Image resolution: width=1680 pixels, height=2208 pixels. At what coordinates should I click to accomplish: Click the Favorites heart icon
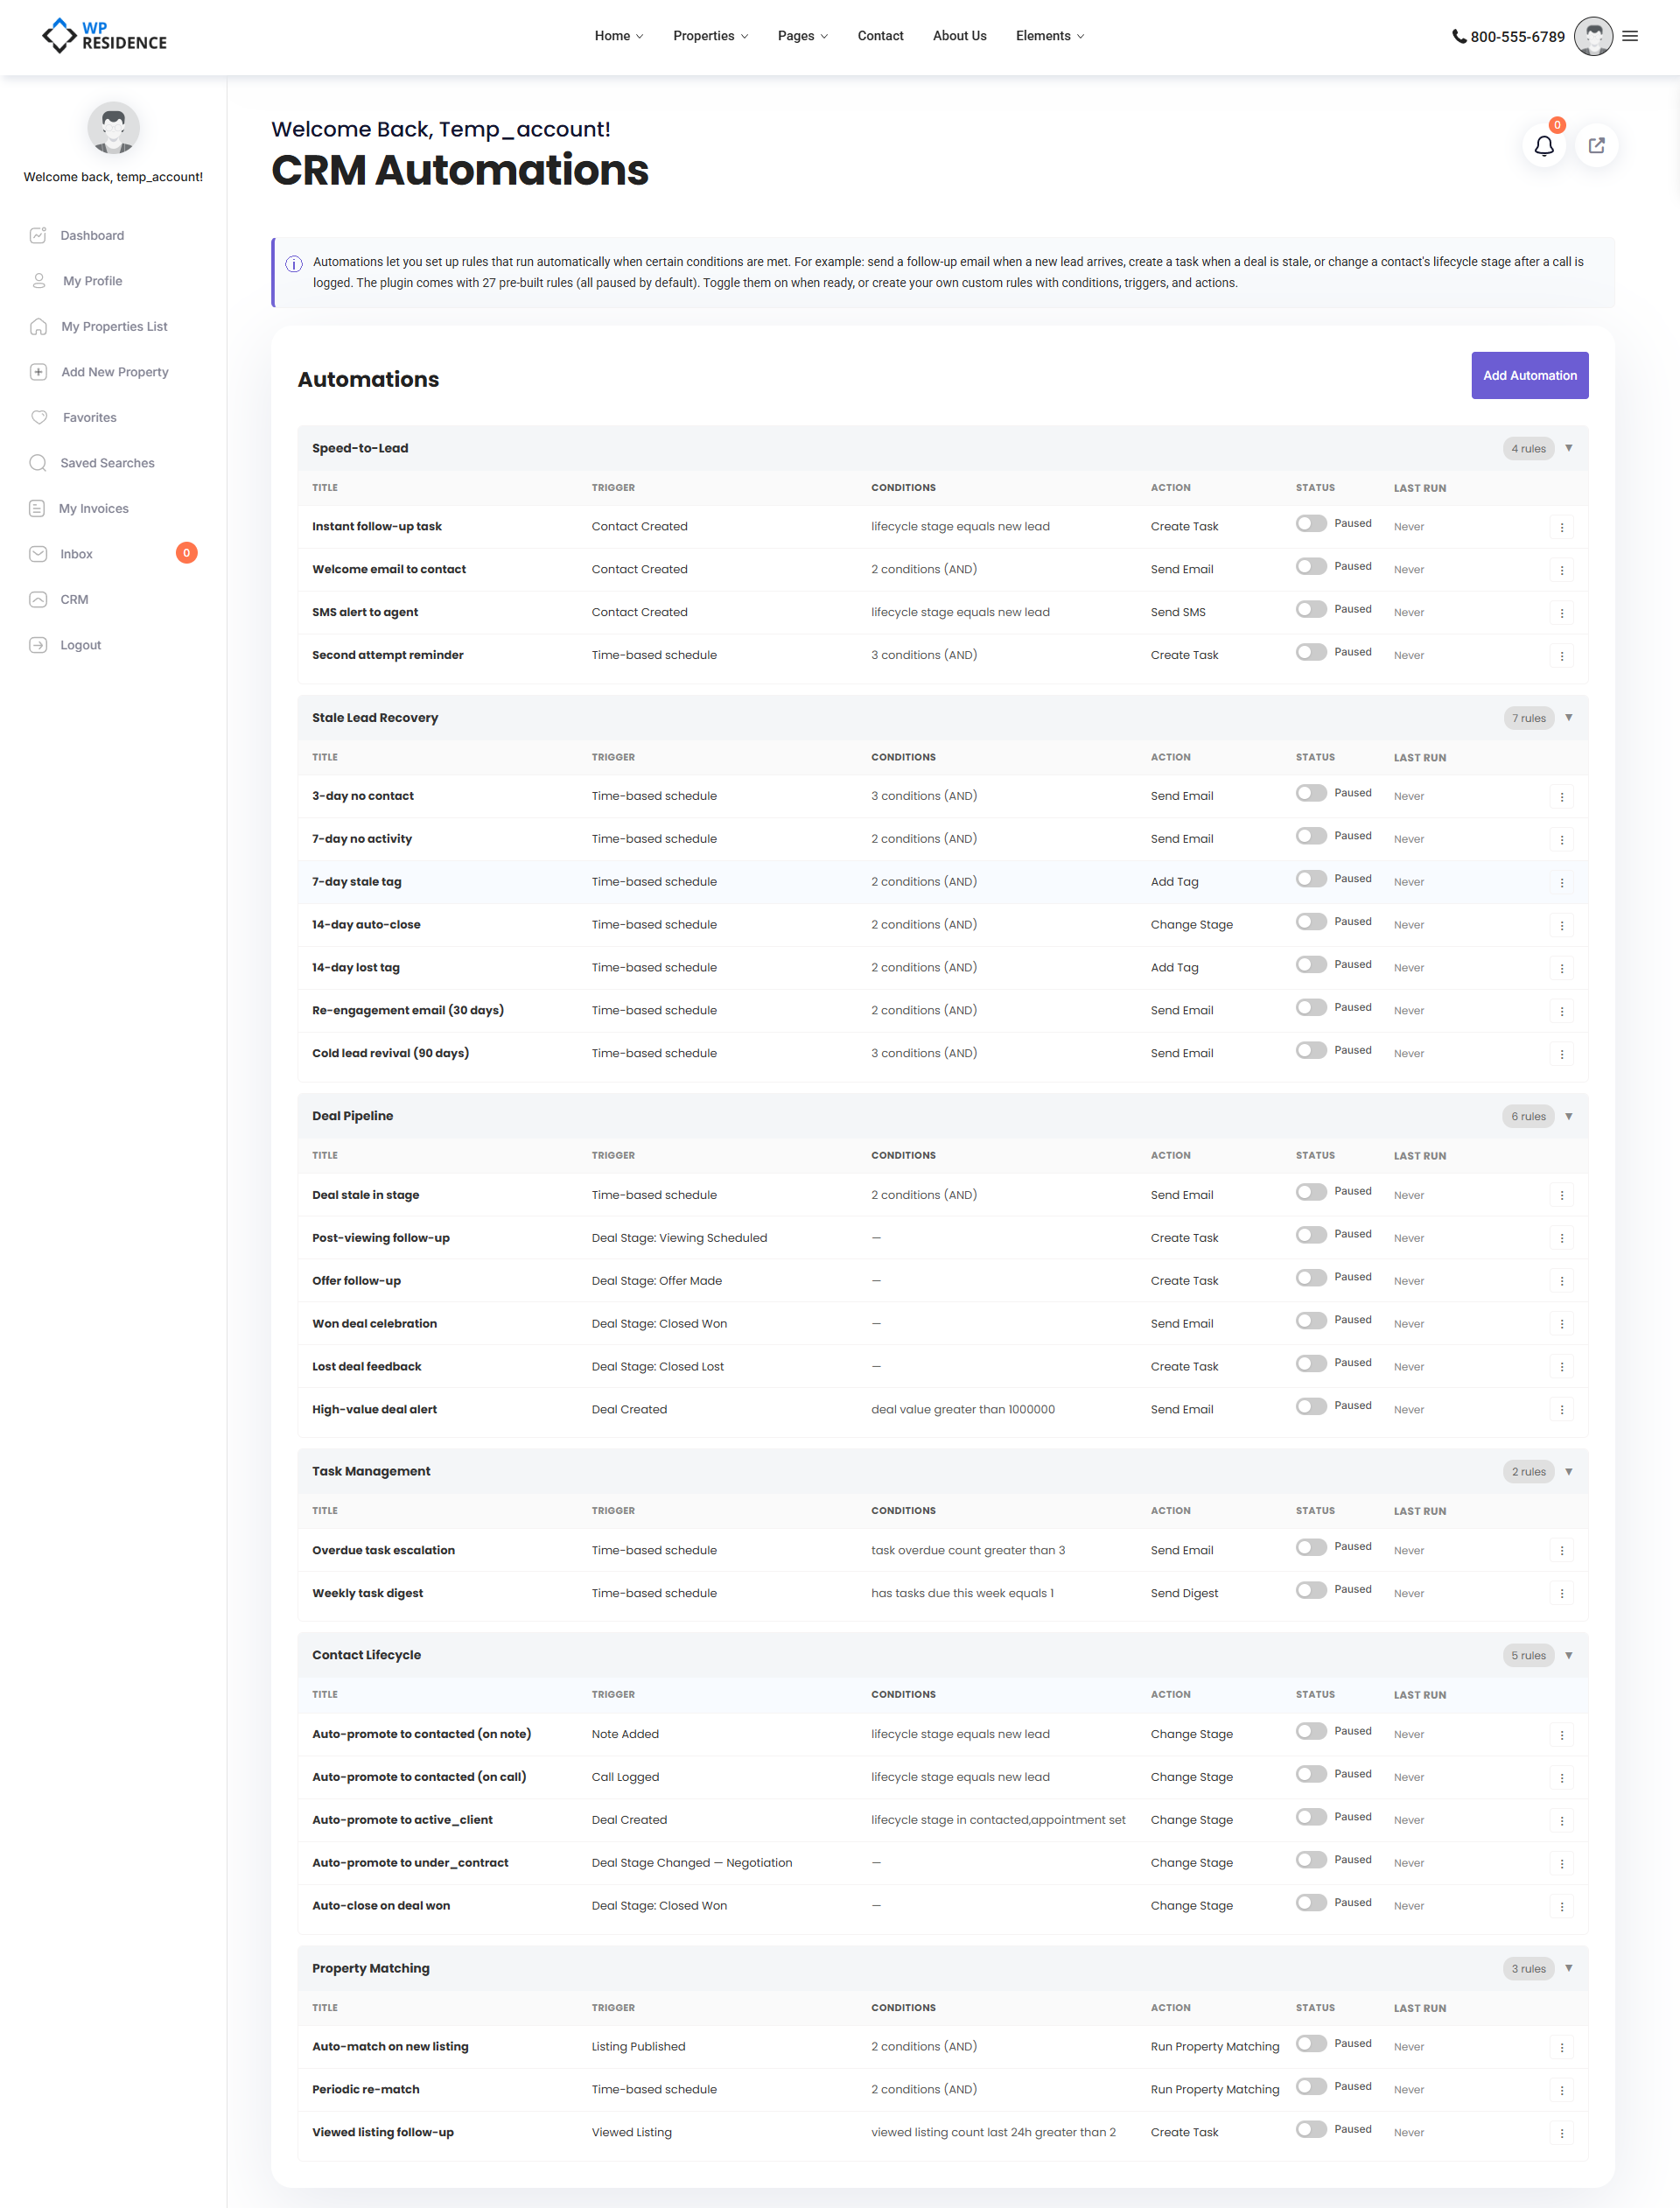coord(39,417)
